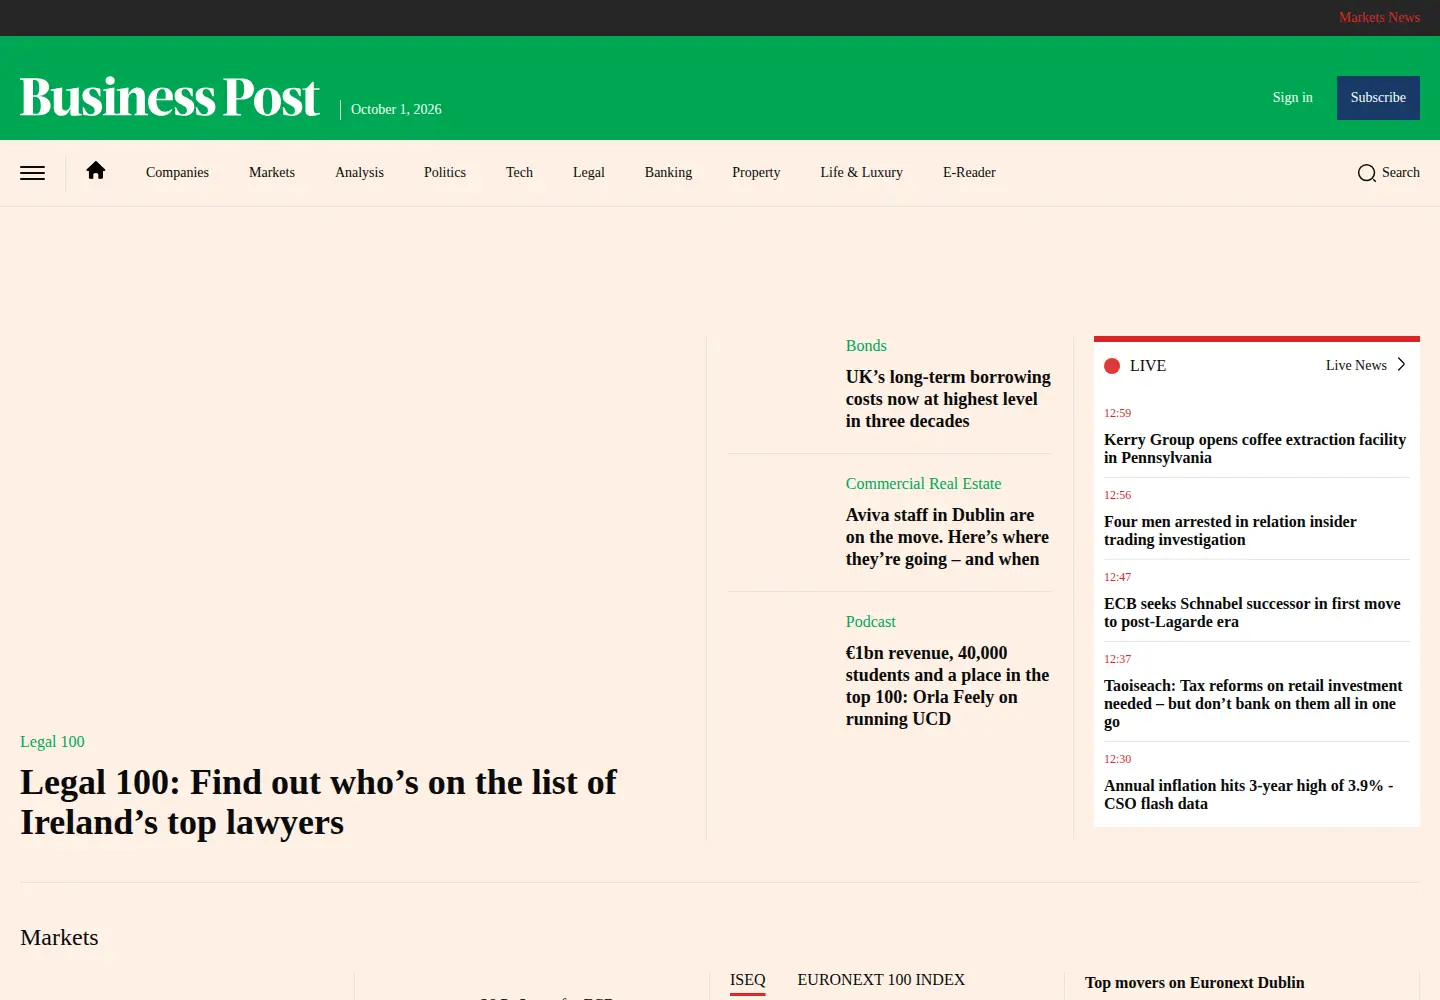This screenshot has height=1000, width=1440.
Task: Click the Business Post logo
Action: (169, 97)
